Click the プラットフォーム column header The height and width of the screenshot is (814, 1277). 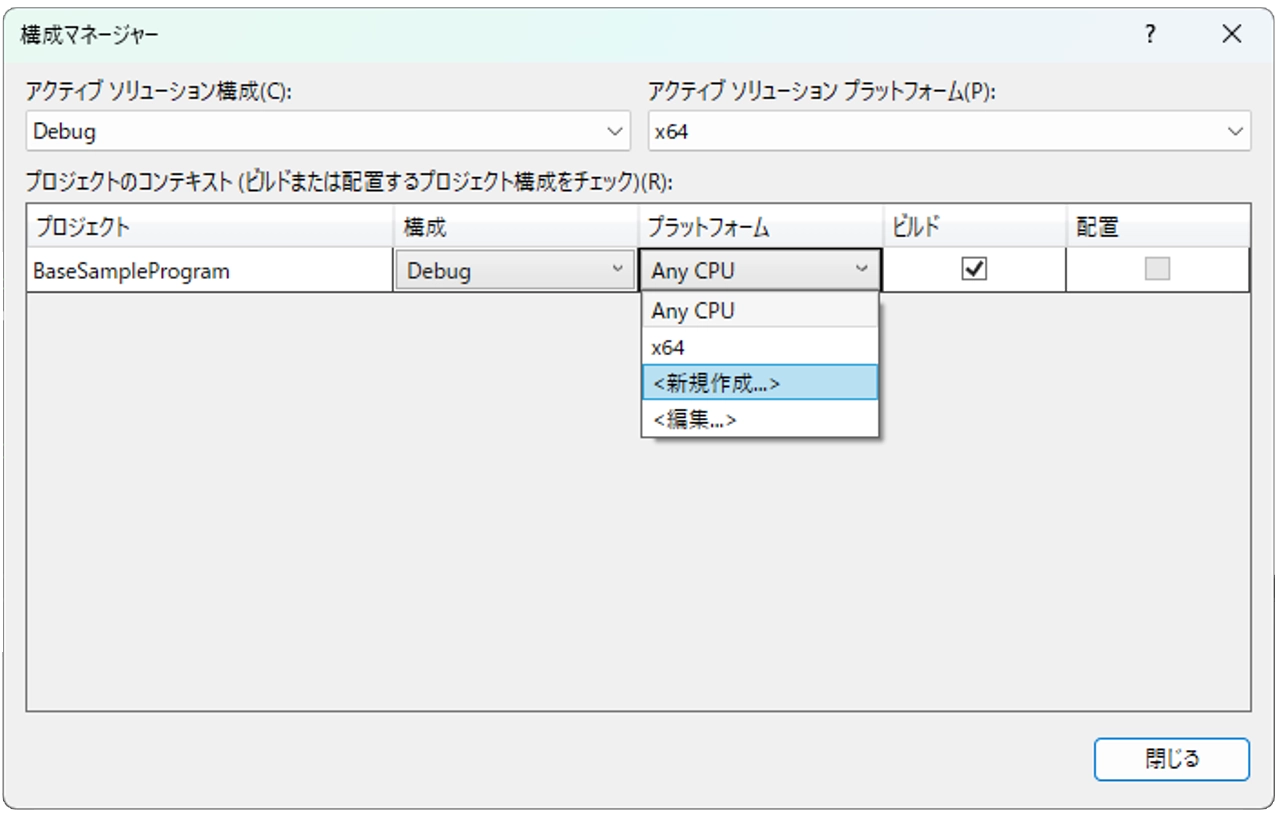tap(760, 227)
